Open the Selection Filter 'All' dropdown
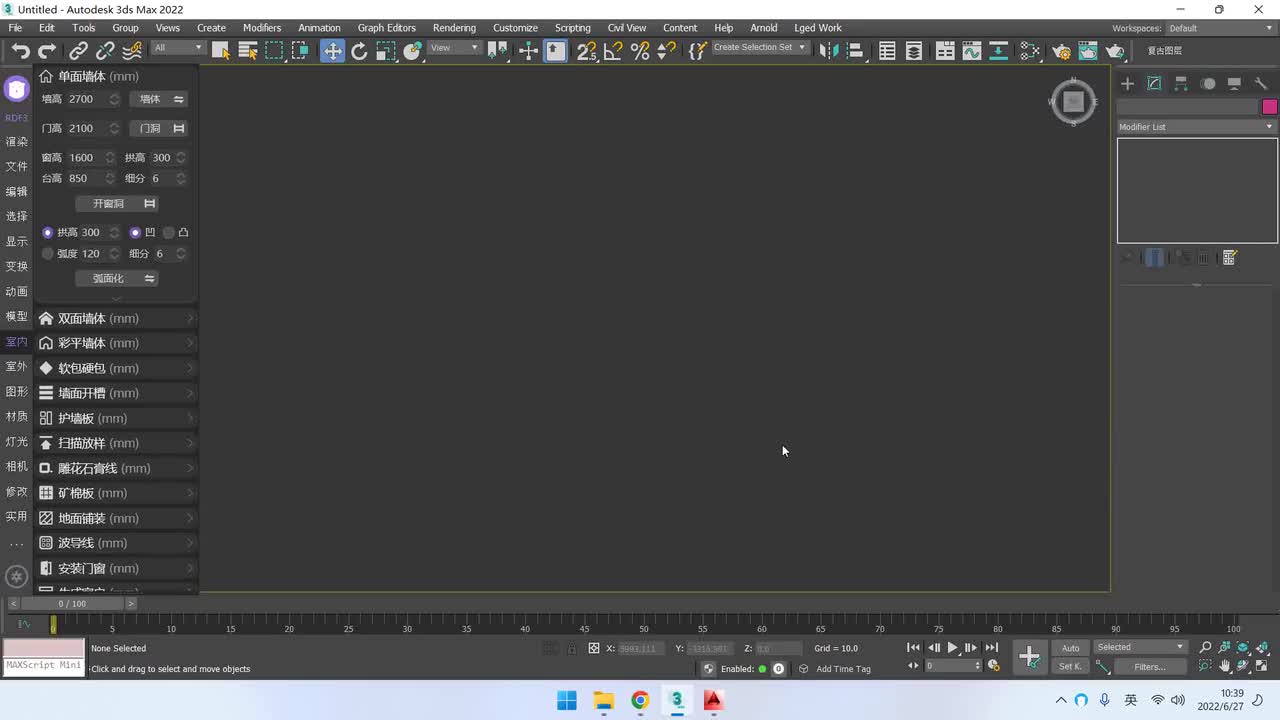 [x=178, y=48]
